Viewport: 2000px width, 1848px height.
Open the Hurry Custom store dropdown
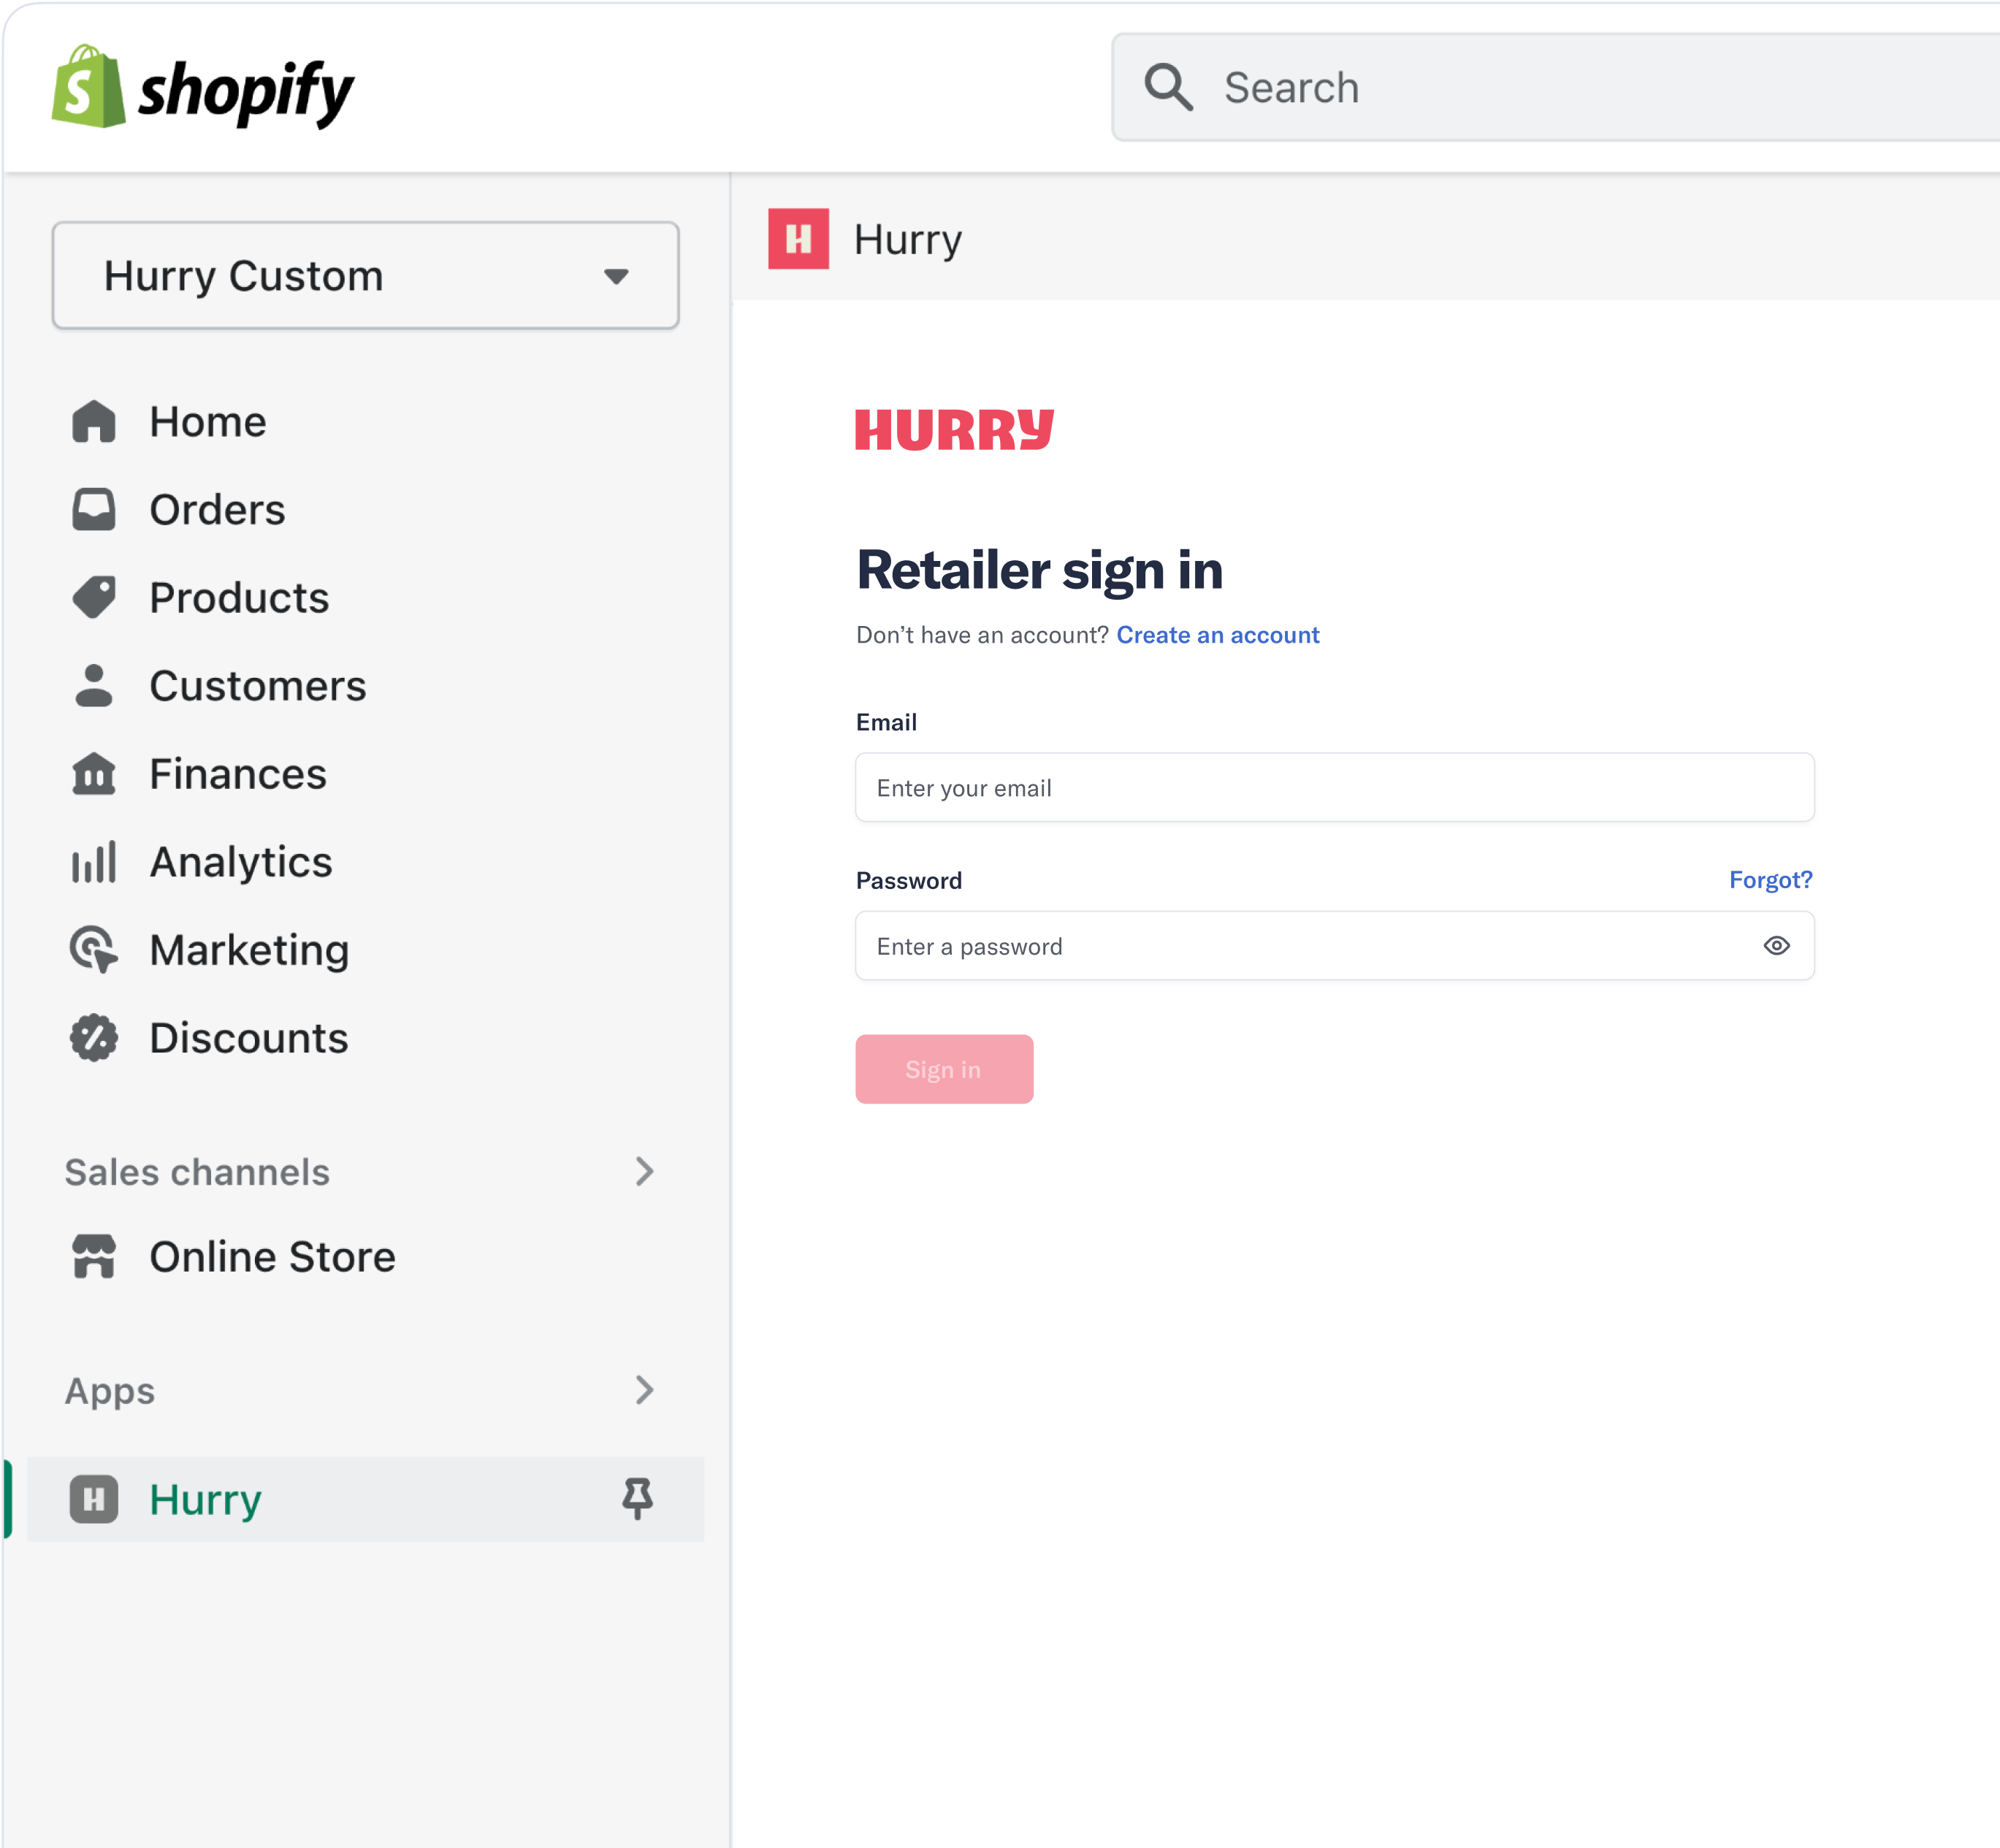[366, 275]
